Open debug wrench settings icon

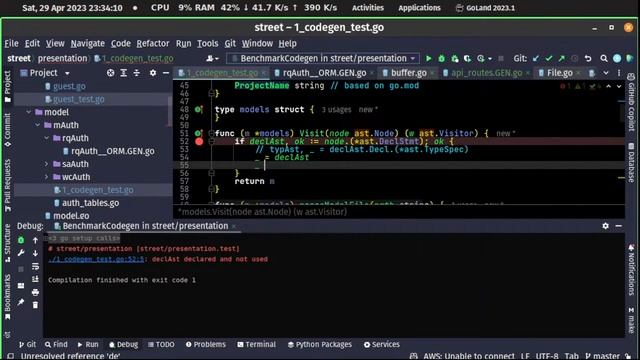point(21,253)
